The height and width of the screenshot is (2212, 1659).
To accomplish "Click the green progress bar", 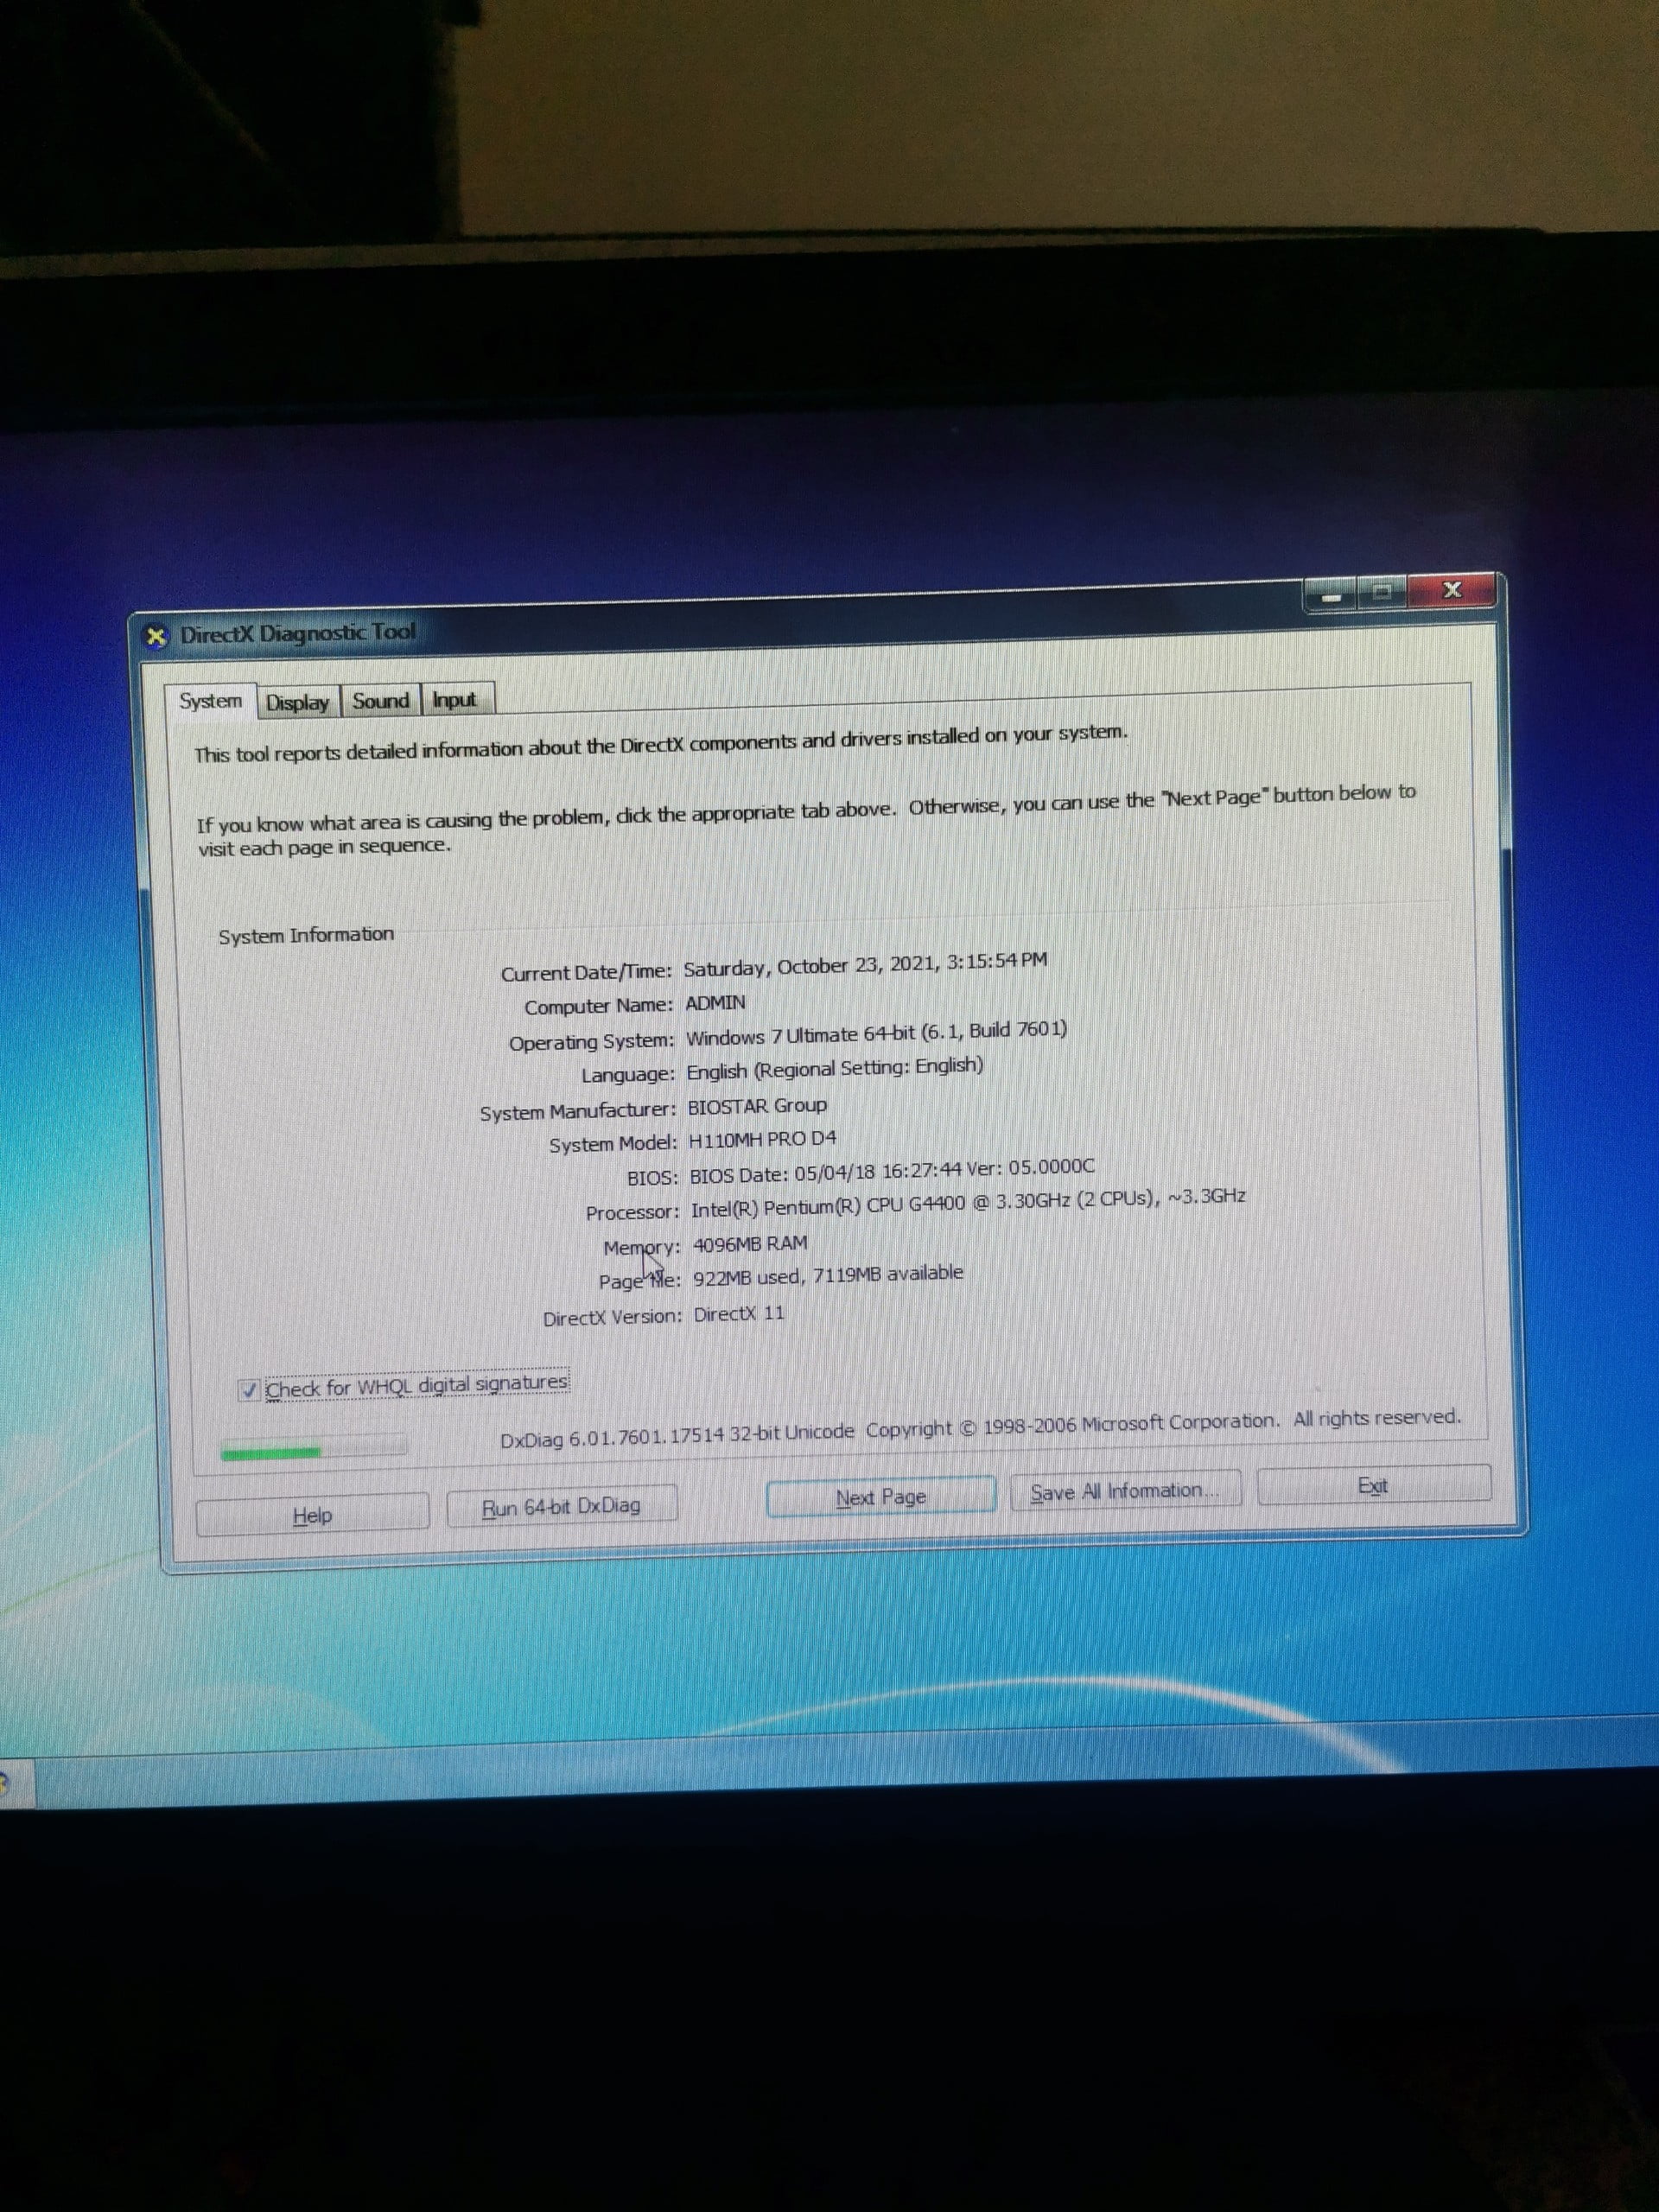I will 313,1449.
